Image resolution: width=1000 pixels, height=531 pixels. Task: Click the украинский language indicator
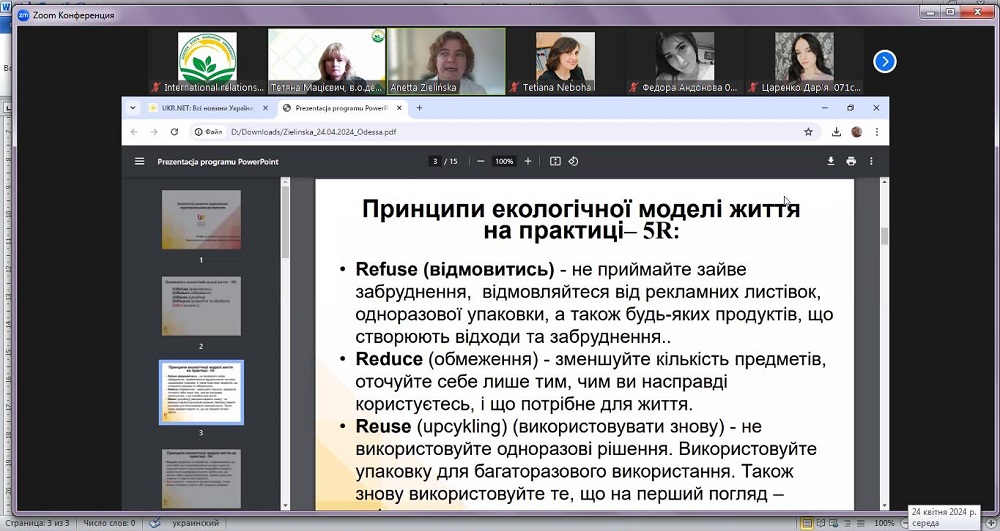196,523
